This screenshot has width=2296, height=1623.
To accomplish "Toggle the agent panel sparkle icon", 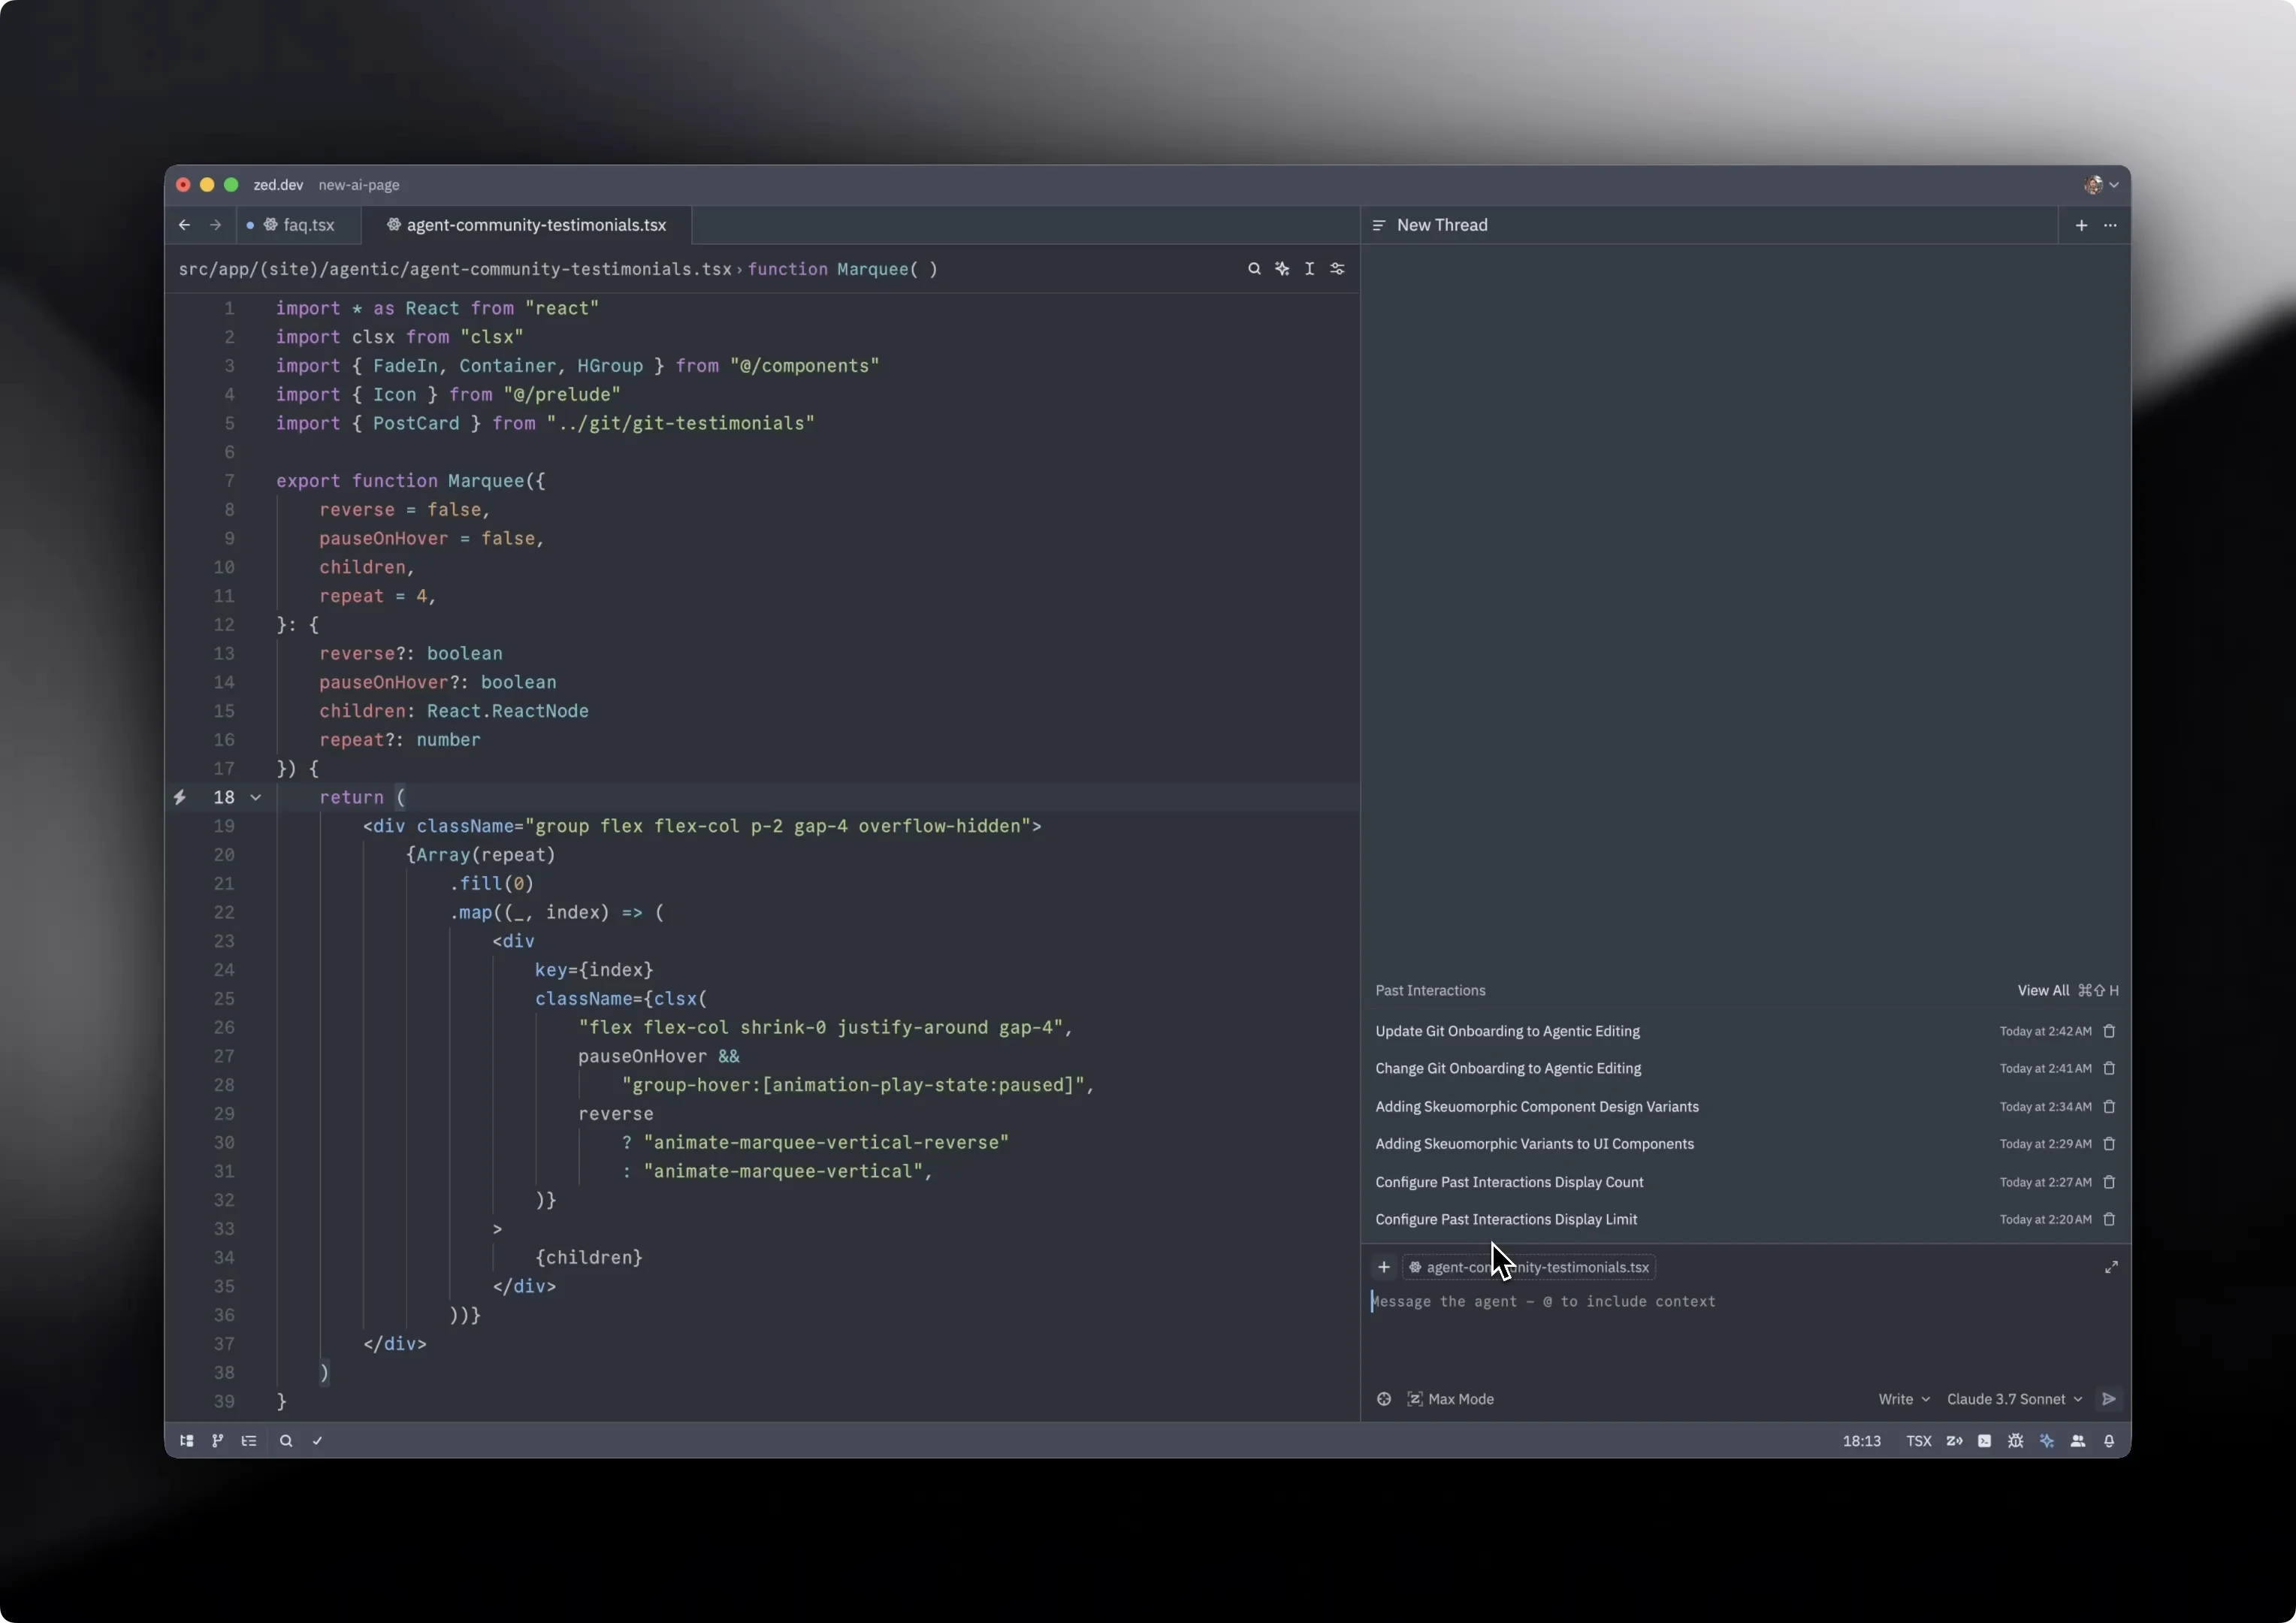I will click(x=2047, y=1441).
